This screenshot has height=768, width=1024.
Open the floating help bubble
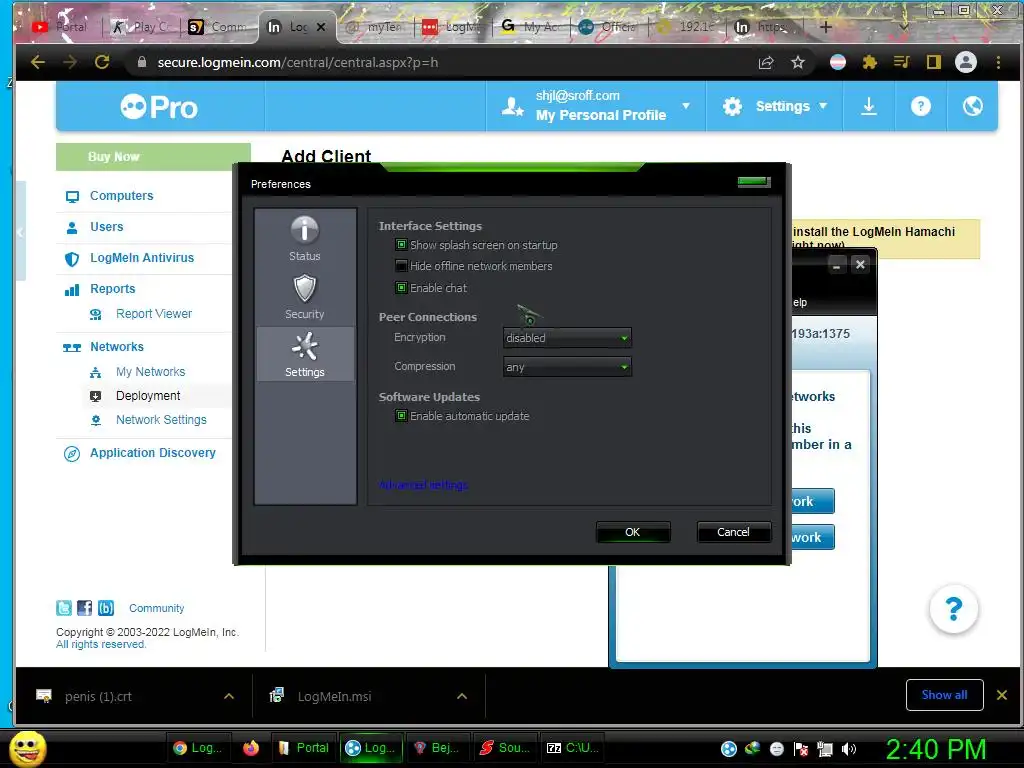[953, 609]
